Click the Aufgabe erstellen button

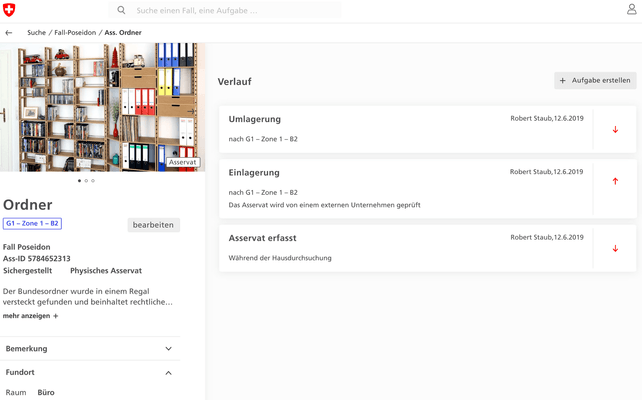pos(595,80)
